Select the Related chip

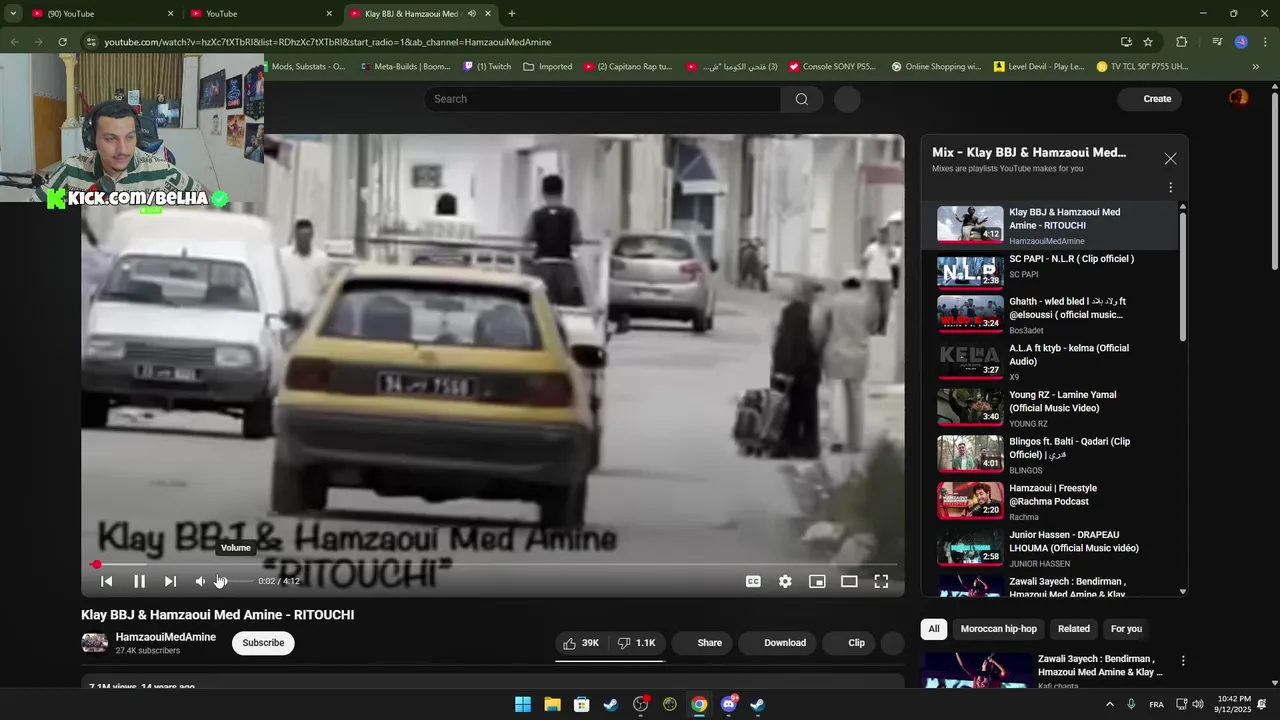1073,629
